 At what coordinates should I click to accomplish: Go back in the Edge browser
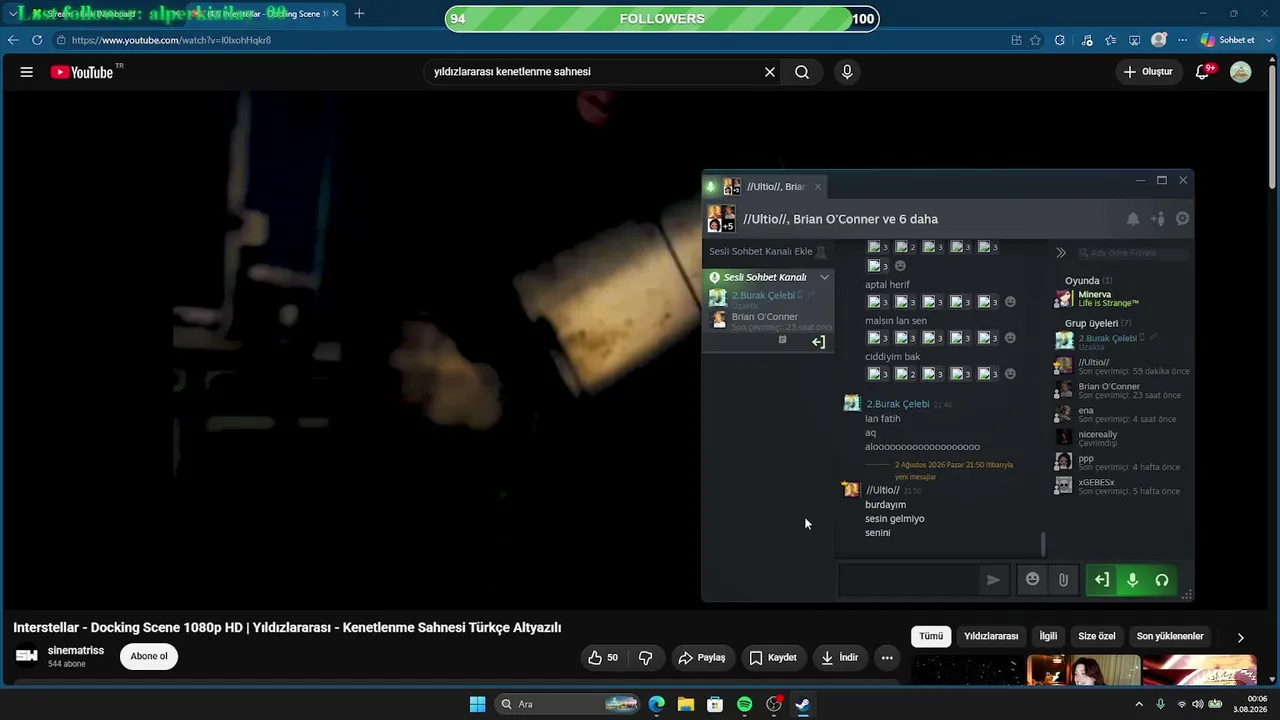point(13,40)
